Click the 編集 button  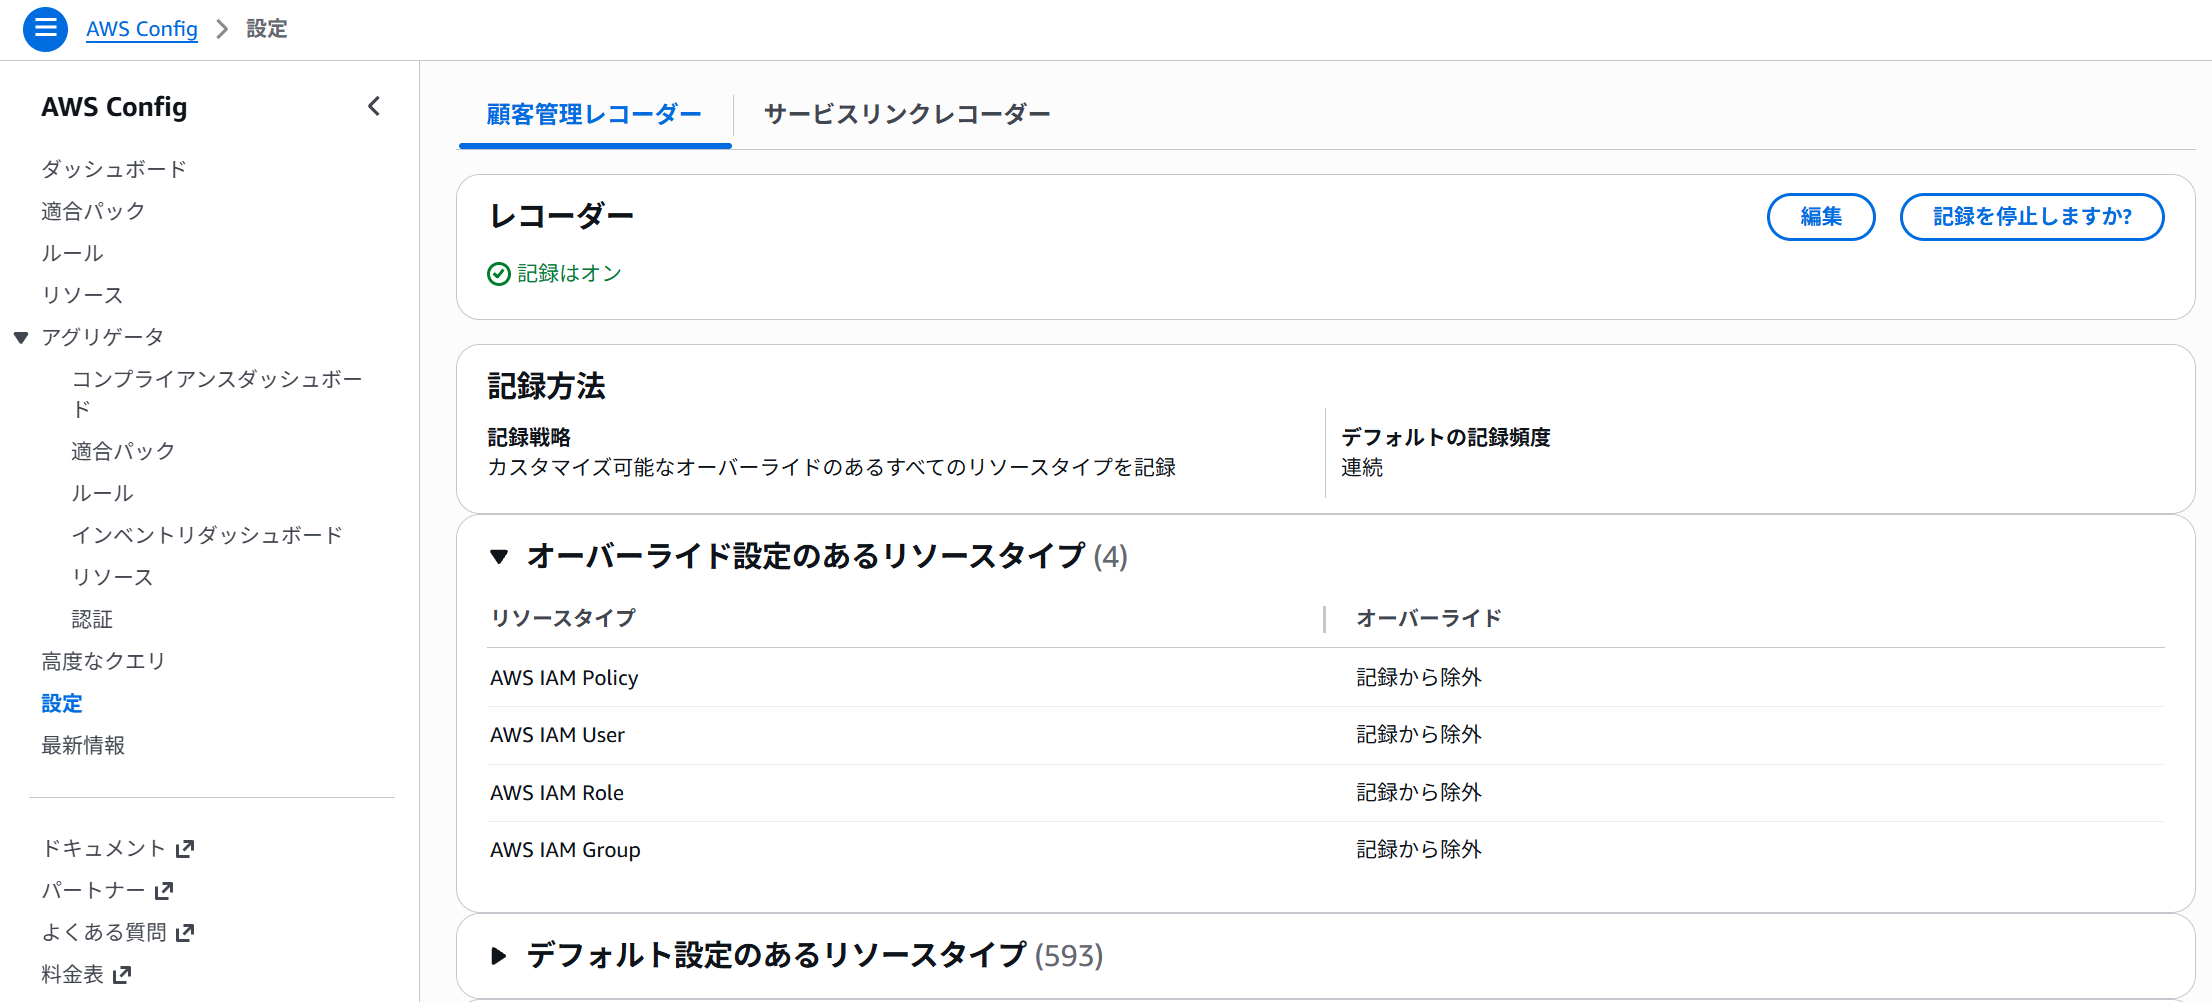(x=1820, y=217)
